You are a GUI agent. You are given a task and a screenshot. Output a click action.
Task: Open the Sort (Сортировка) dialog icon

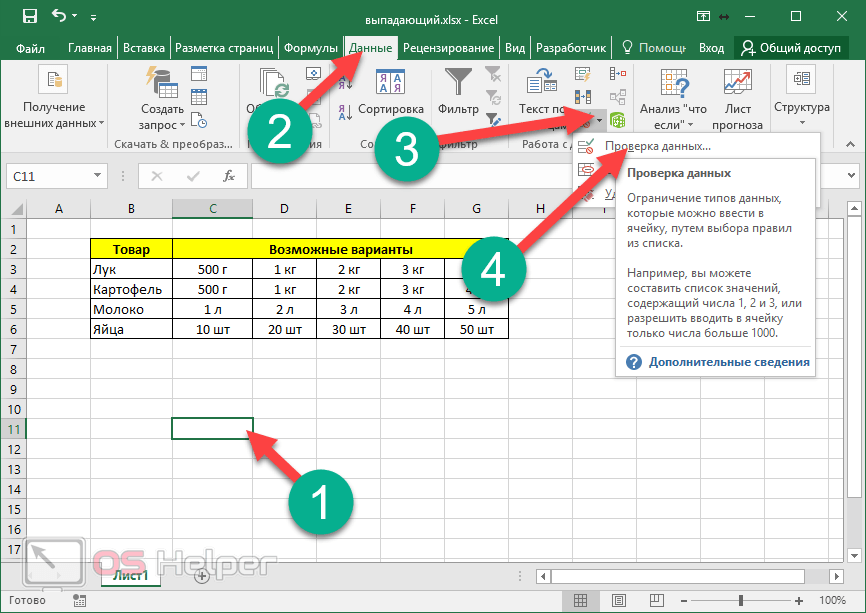coord(390,84)
